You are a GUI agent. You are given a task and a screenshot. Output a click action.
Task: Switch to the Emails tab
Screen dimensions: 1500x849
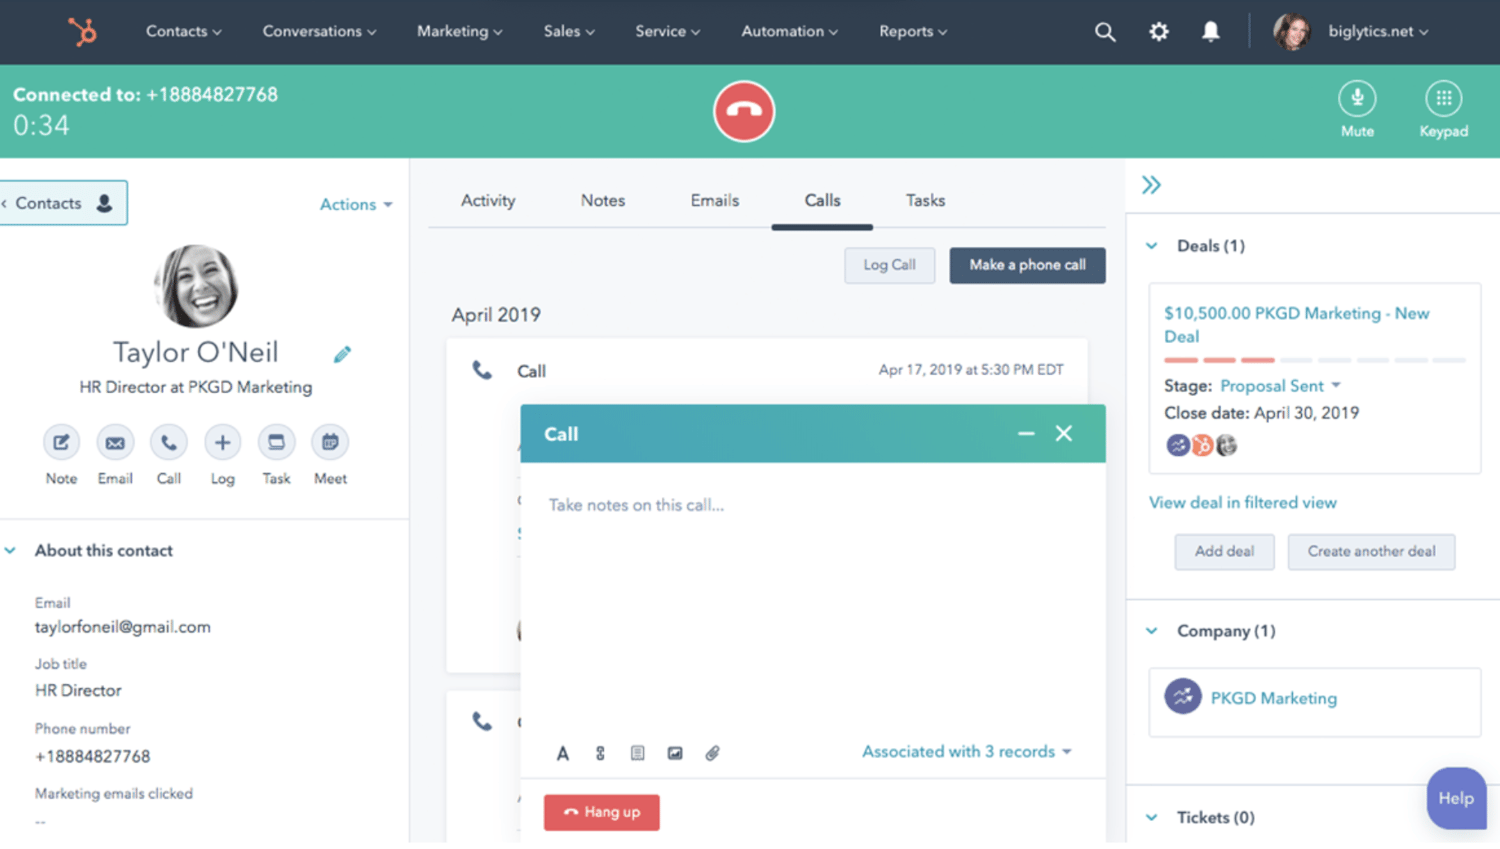[x=714, y=200]
